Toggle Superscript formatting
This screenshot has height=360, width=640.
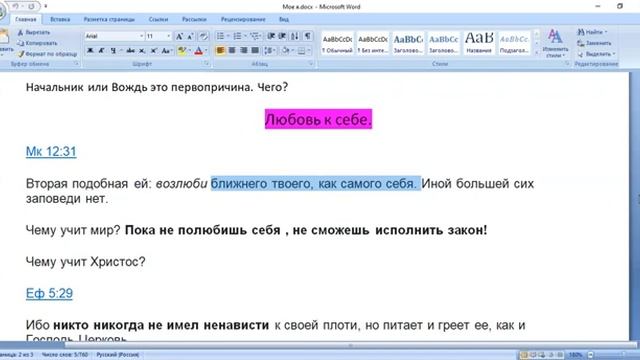click(x=153, y=51)
